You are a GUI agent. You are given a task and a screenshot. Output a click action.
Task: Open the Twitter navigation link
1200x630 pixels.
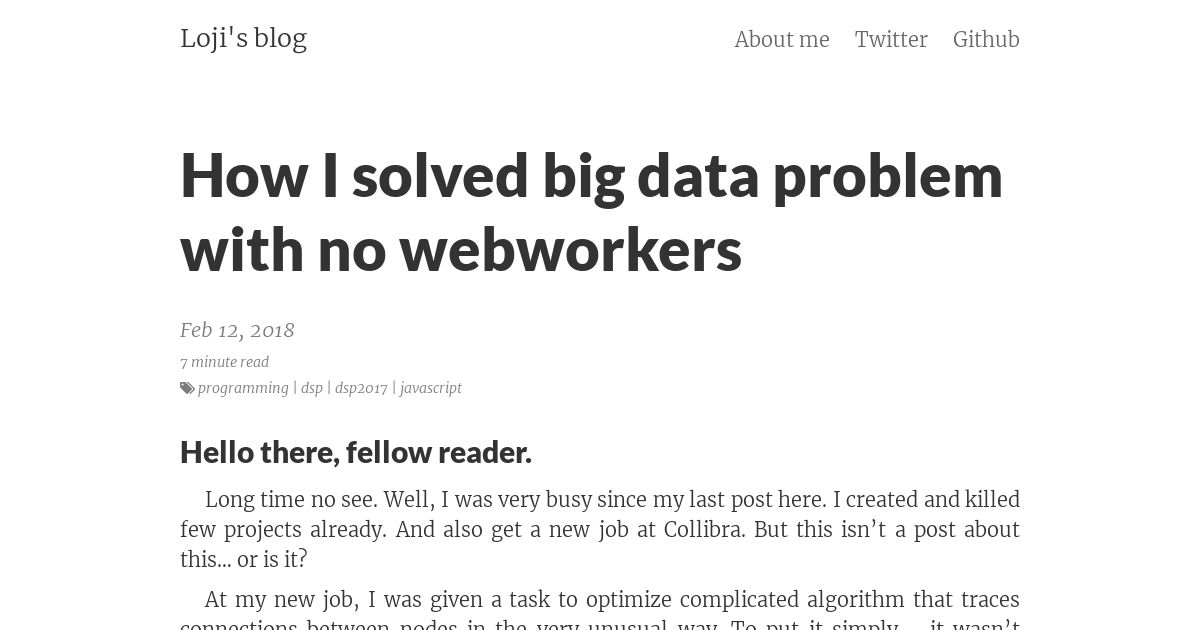[891, 39]
